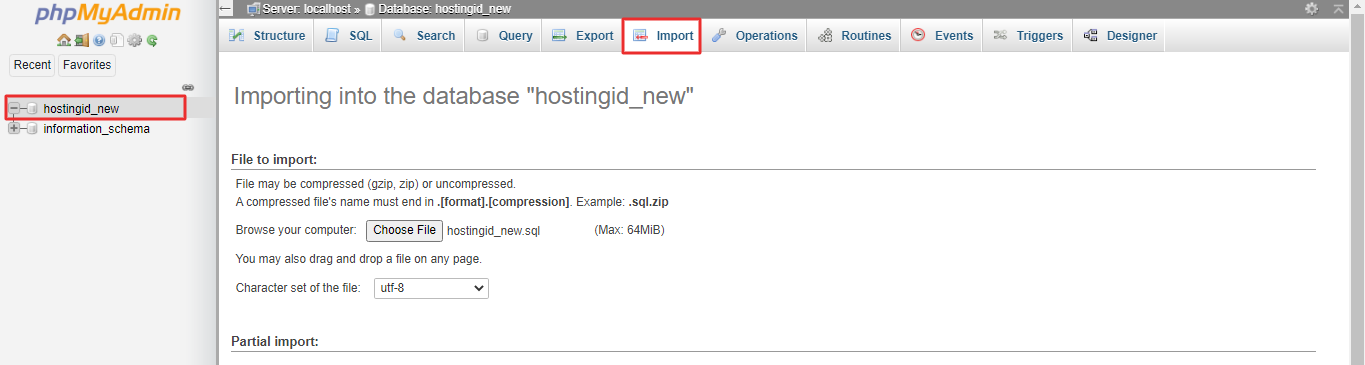
Task: Click the navigation panel settings gear icon
Action: click(134, 40)
